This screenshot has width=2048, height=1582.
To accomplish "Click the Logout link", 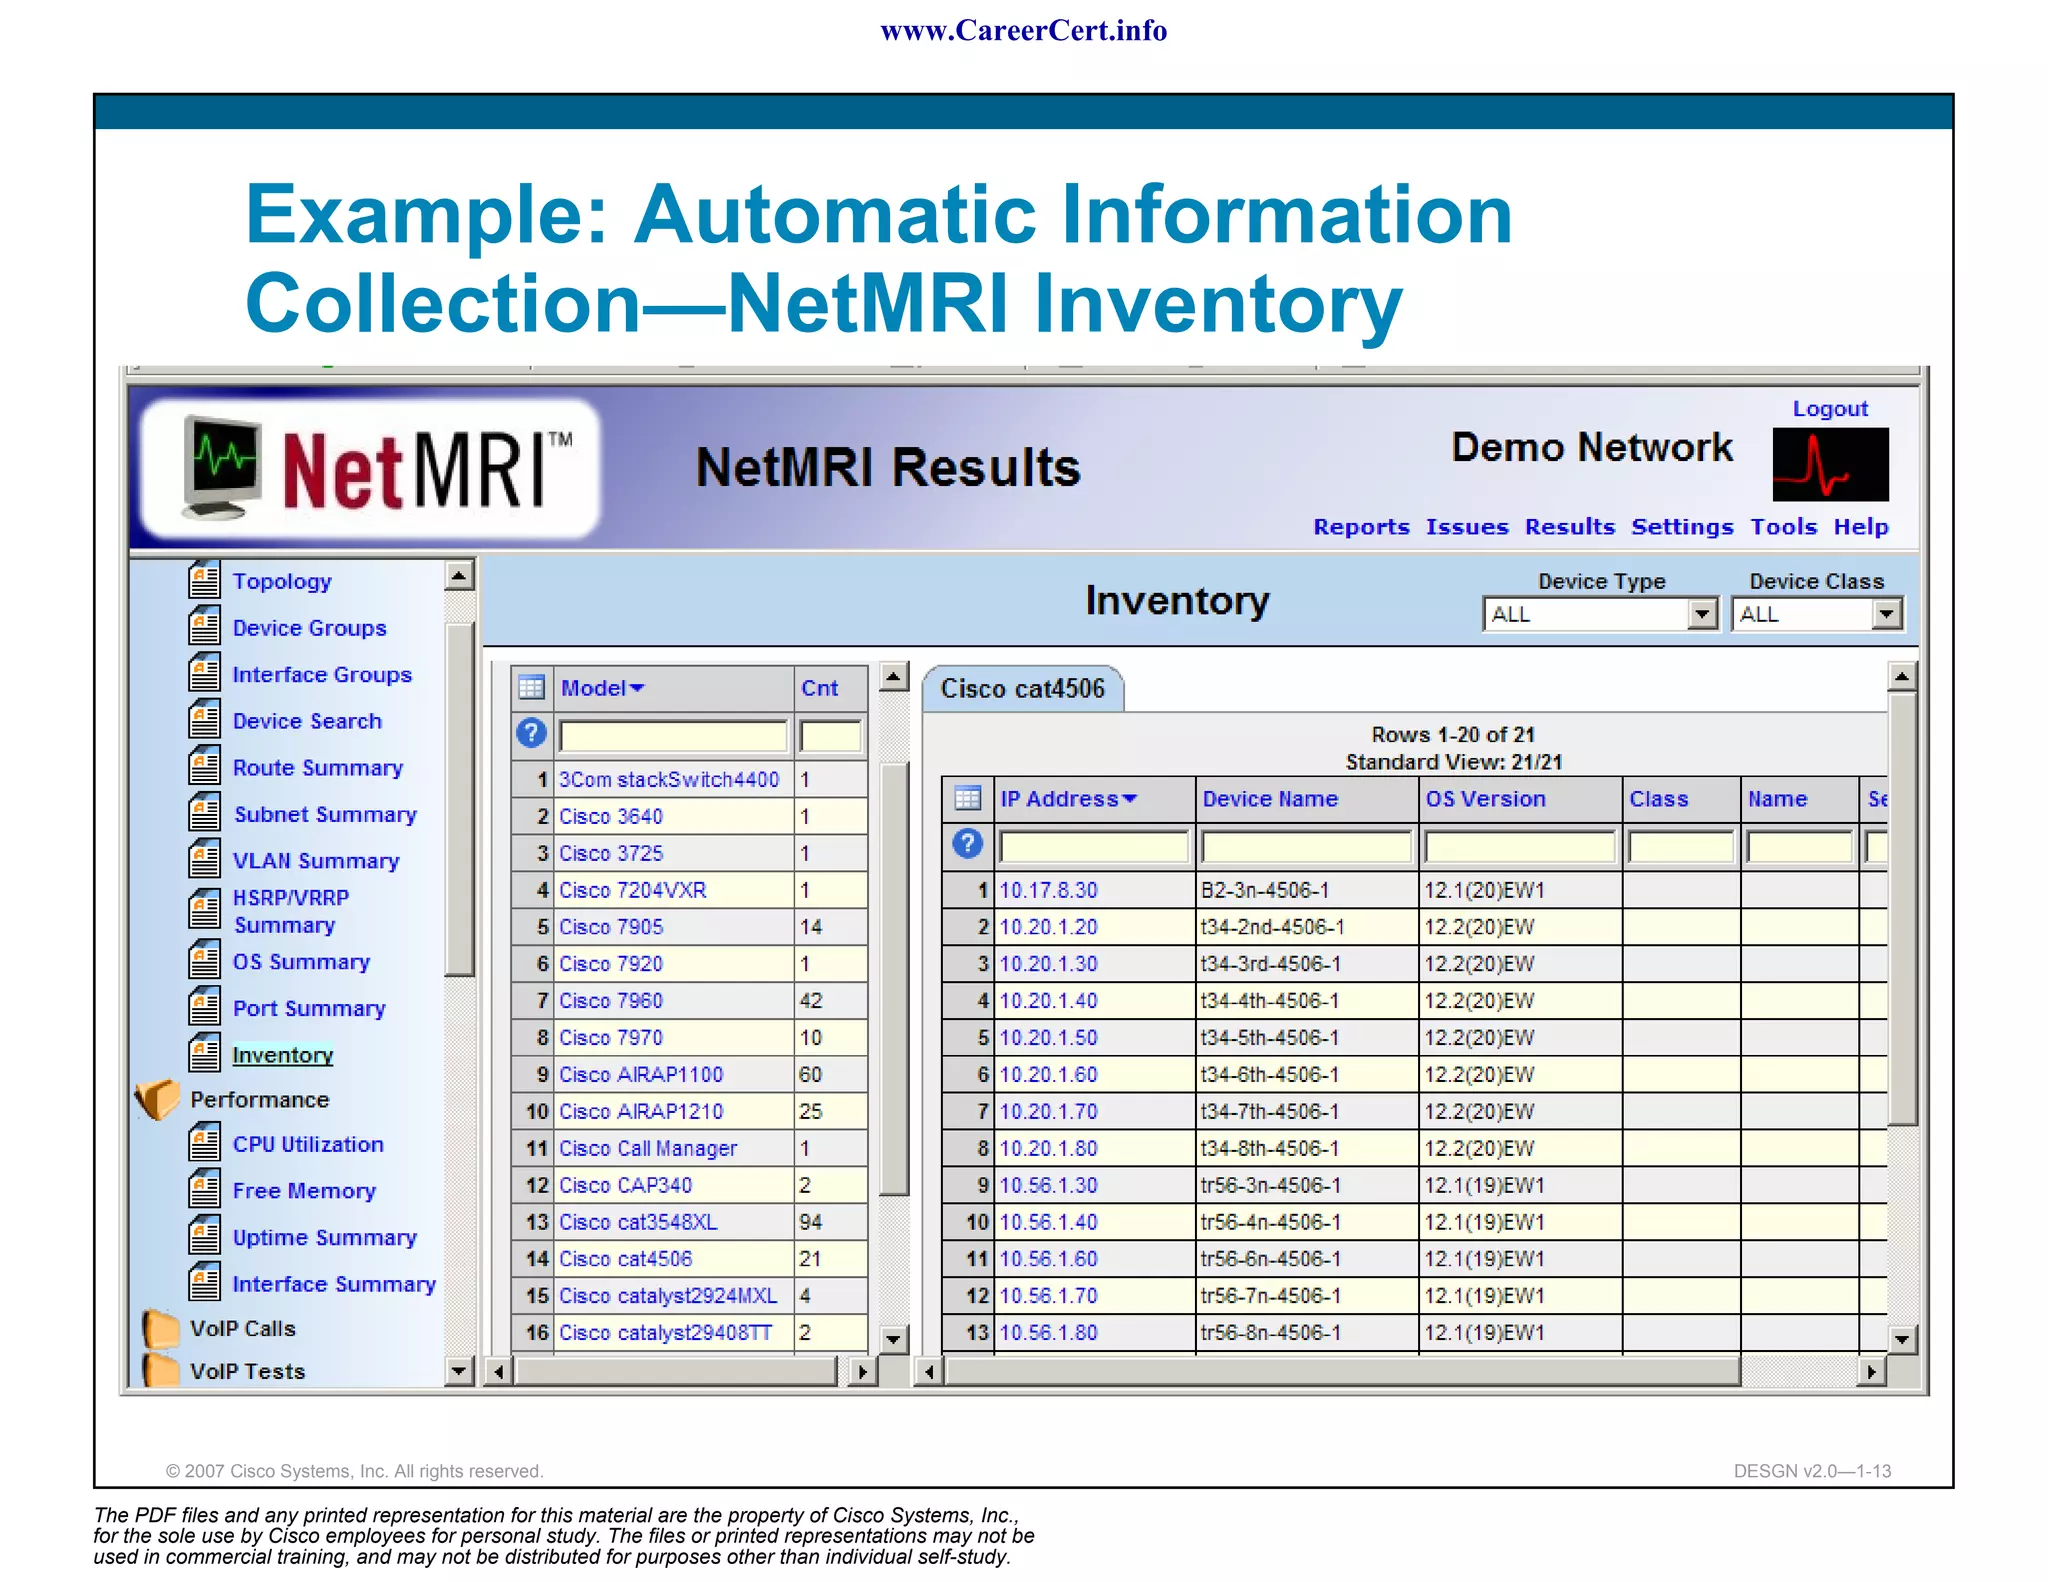I will (1829, 408).
